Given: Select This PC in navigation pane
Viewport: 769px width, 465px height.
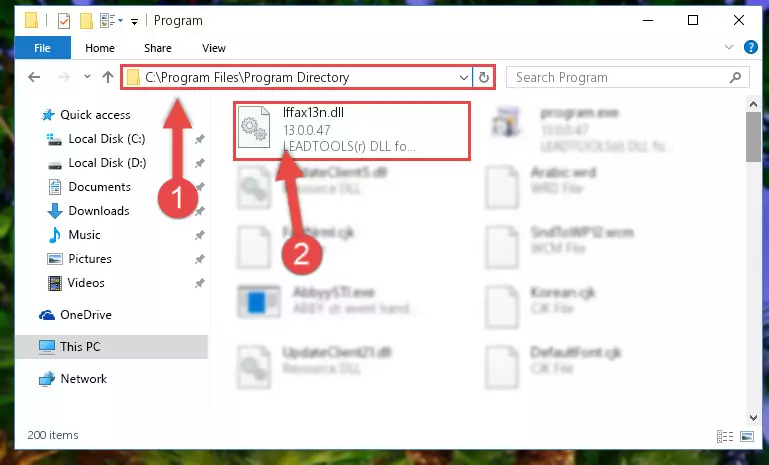Looking at the screenshot, I should [x=80, y=347].
